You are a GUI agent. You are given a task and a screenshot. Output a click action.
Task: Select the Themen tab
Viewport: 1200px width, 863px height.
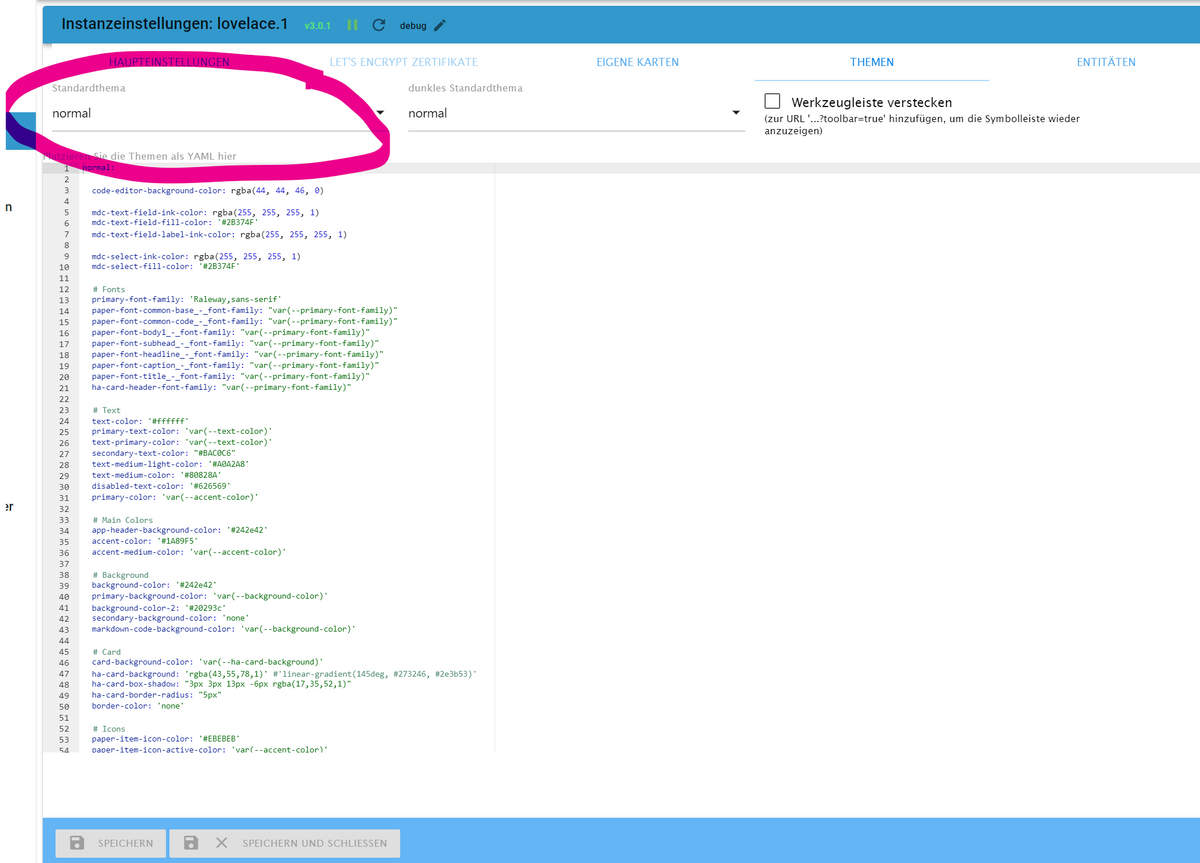click(871, 62)
